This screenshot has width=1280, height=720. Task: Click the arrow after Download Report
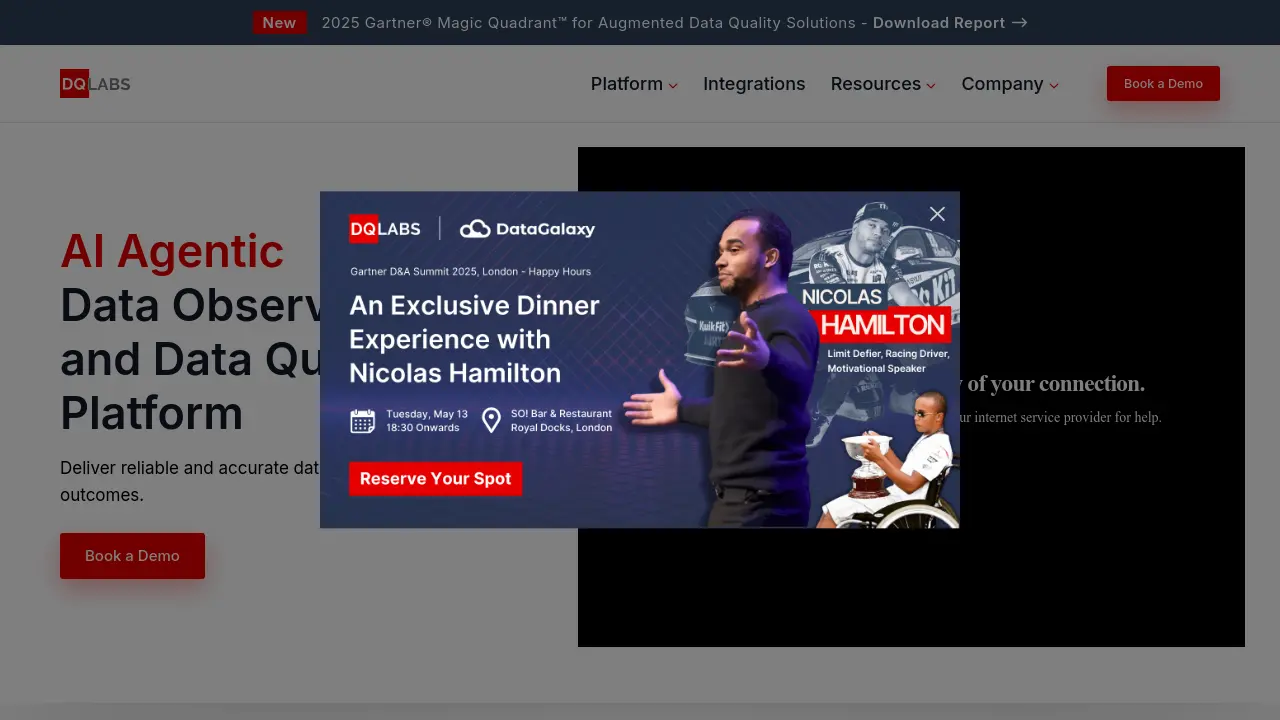coord(1020,23)
